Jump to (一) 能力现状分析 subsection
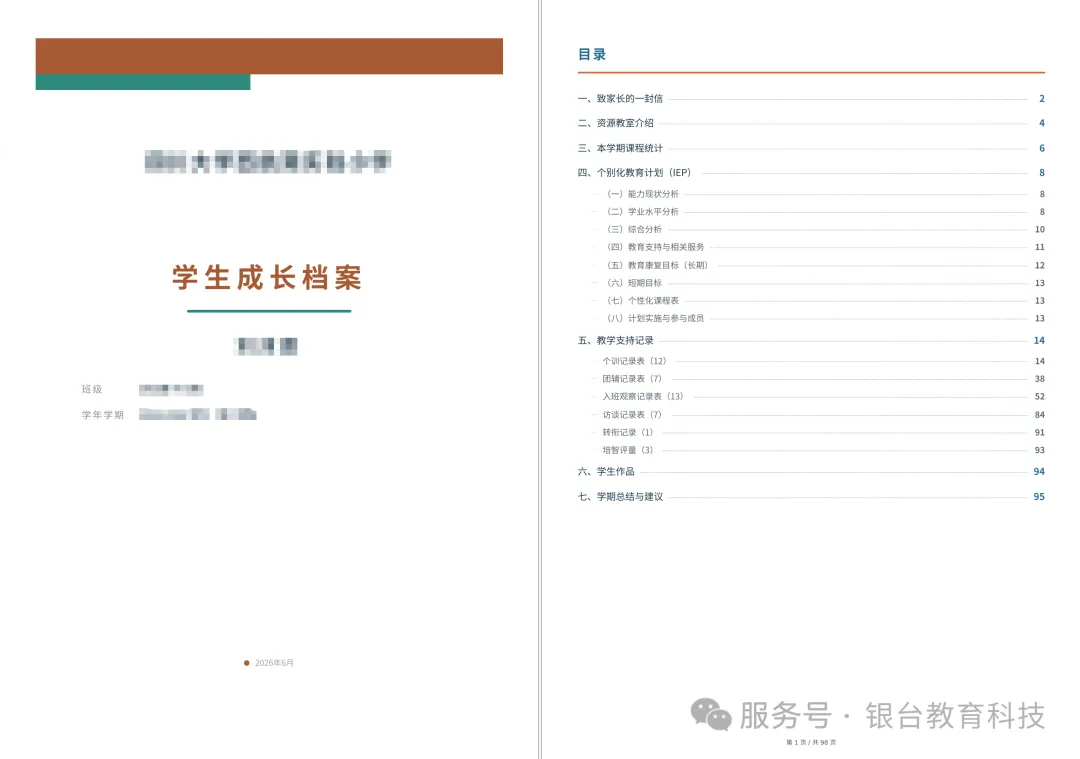 [x=642, y=194]
